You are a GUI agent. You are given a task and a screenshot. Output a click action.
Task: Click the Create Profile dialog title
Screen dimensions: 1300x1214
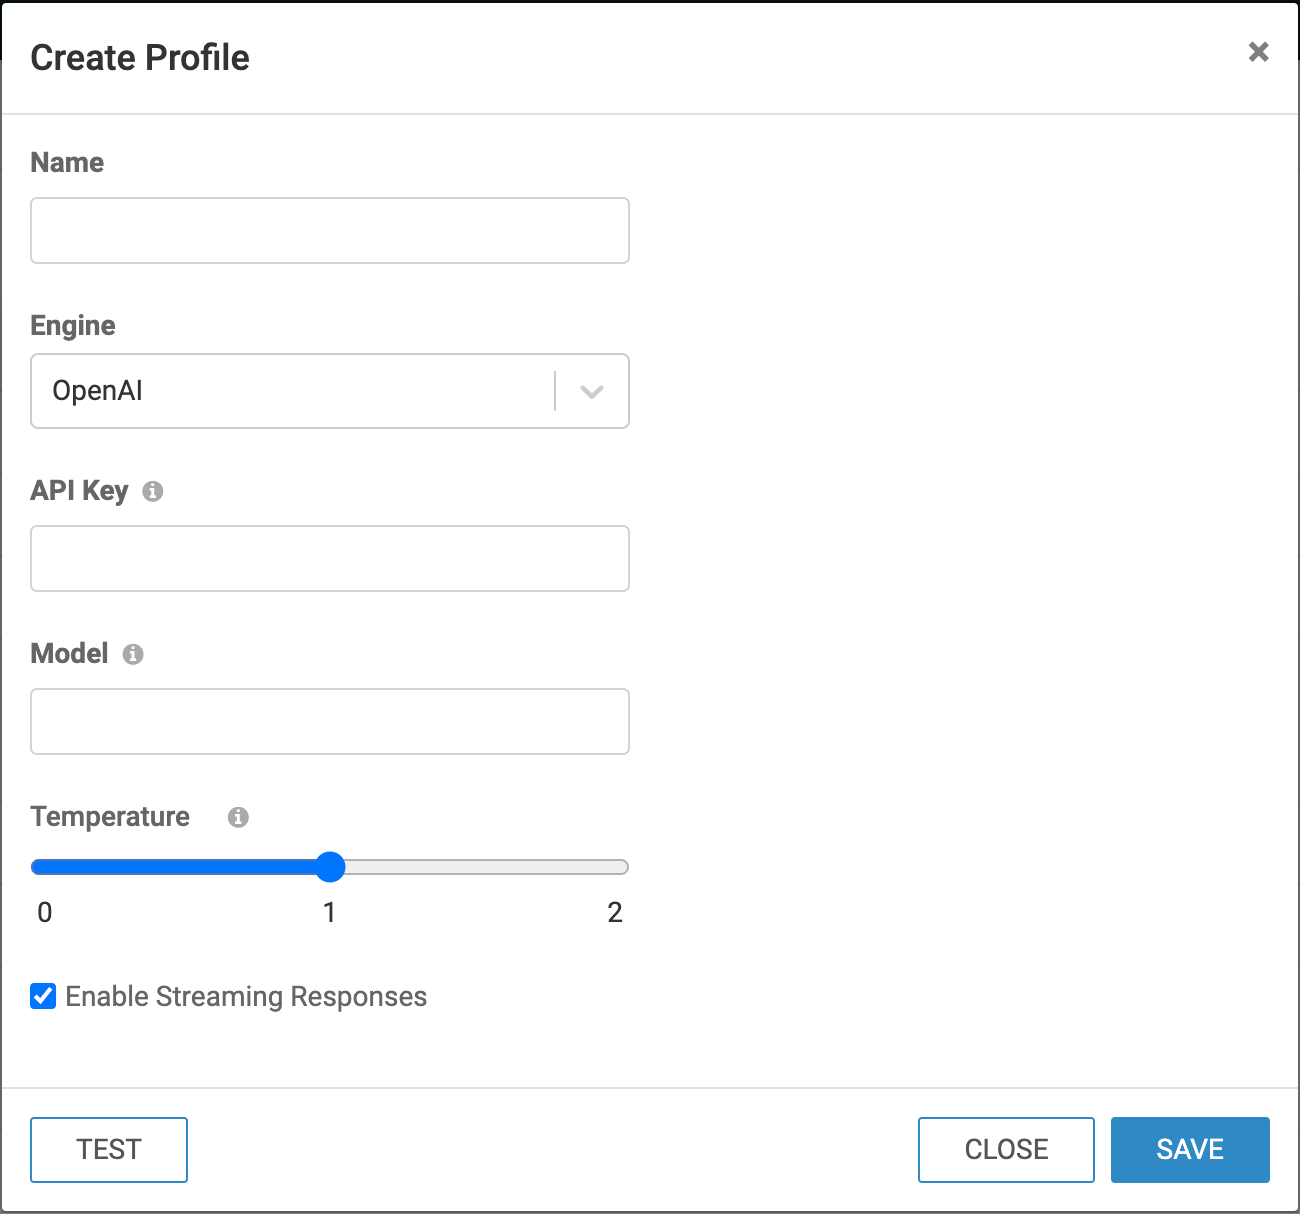(x=140, y=58)
